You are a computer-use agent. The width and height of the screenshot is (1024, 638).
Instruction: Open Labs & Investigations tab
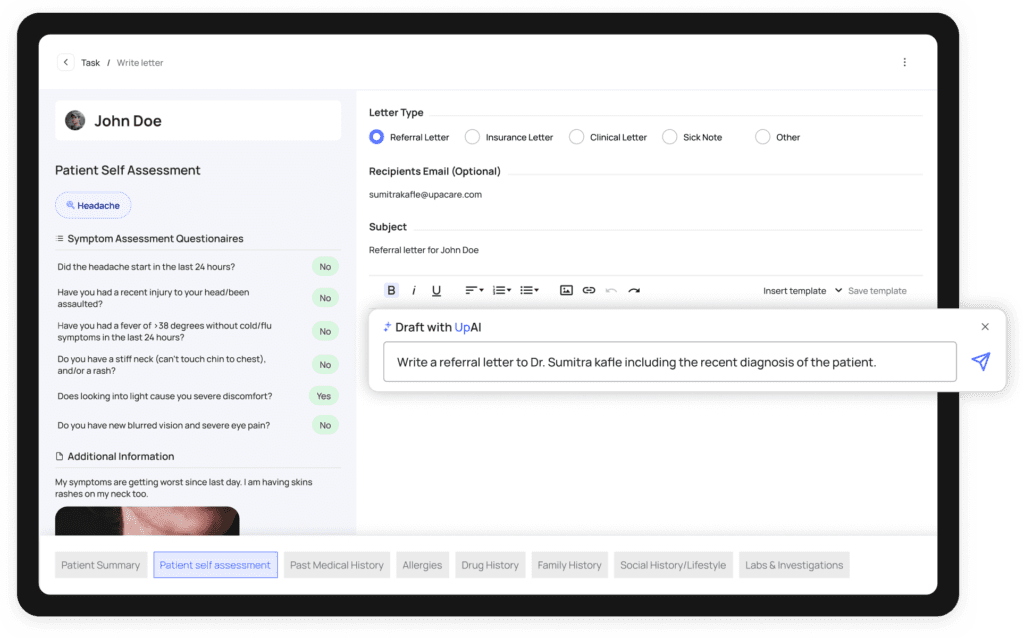pyautogui.click(x=794, y=566)
